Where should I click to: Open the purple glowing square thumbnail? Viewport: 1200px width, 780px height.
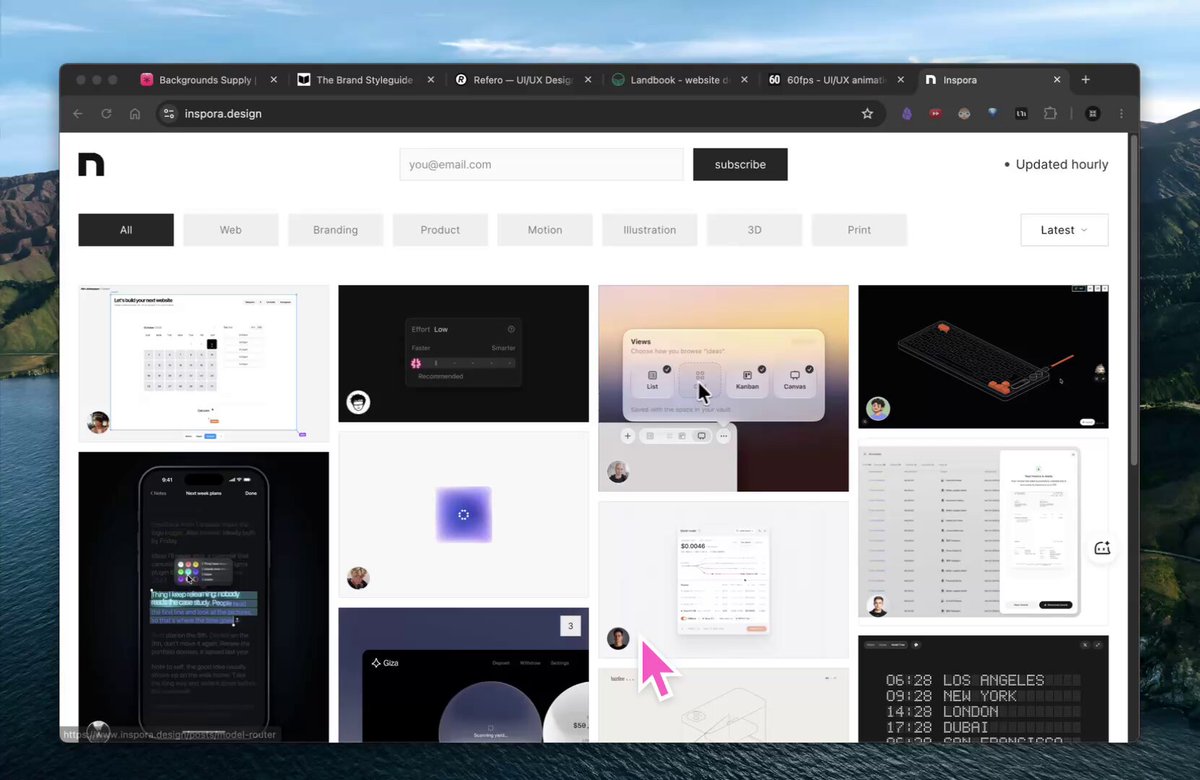tap(463, 515)
